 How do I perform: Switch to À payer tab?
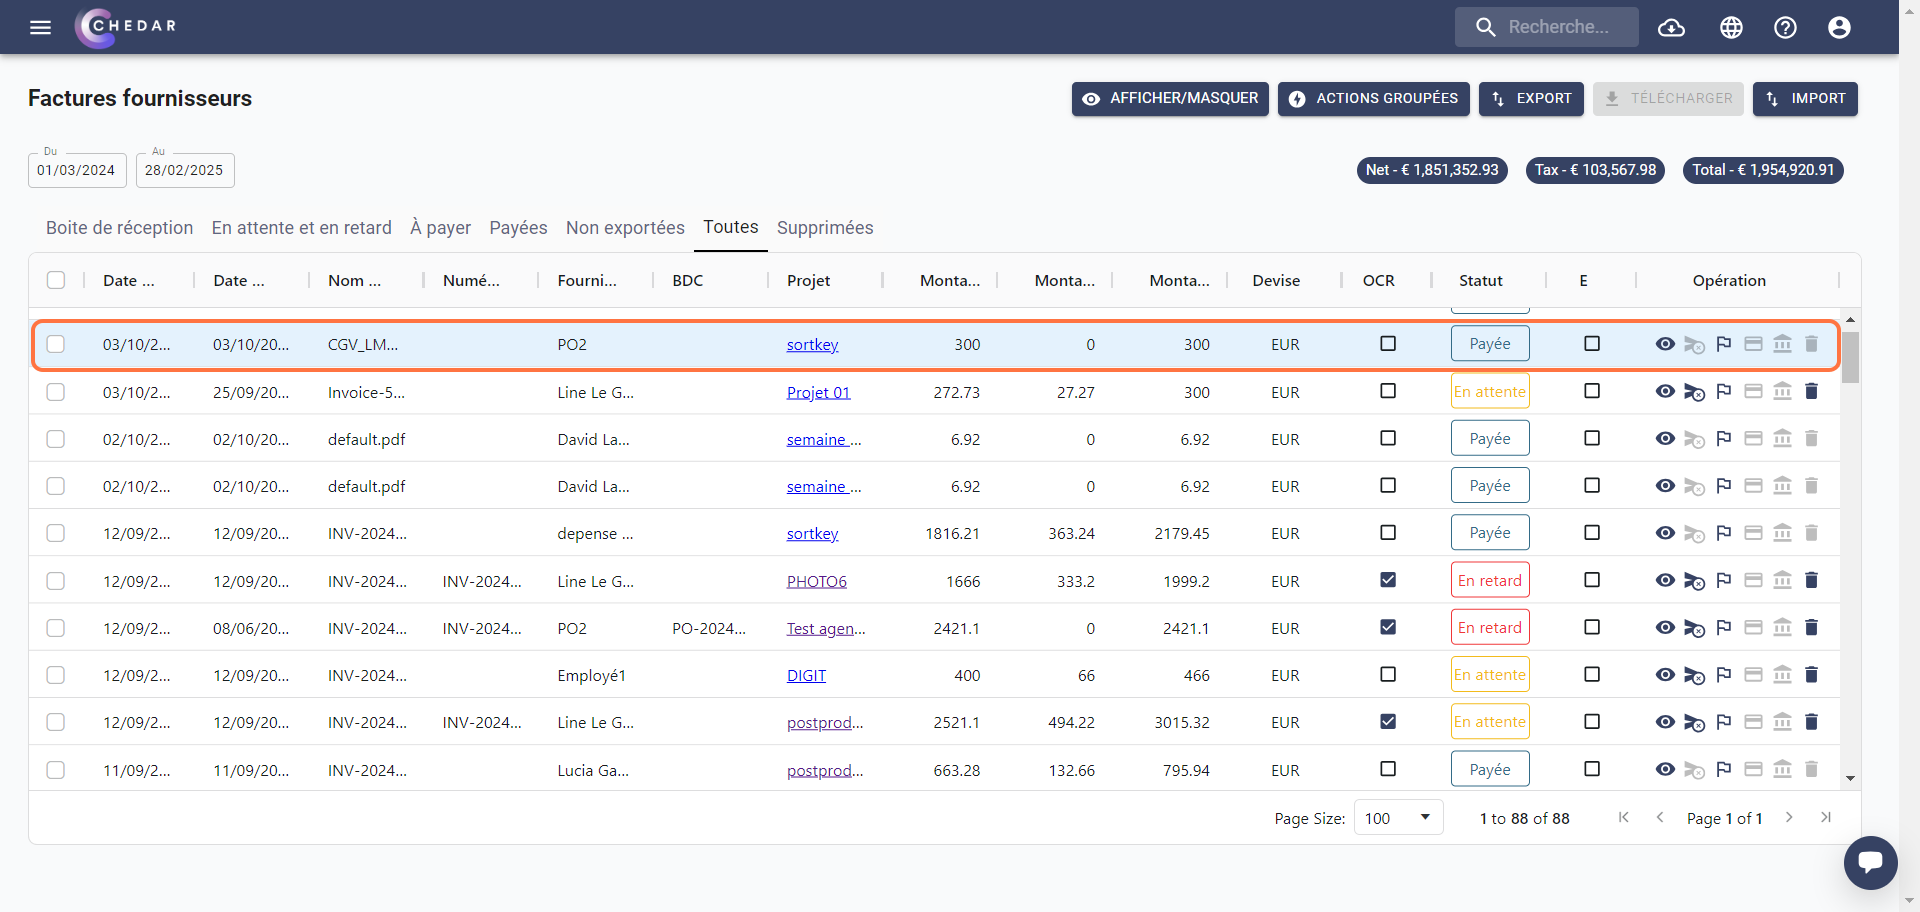[441, 228]
